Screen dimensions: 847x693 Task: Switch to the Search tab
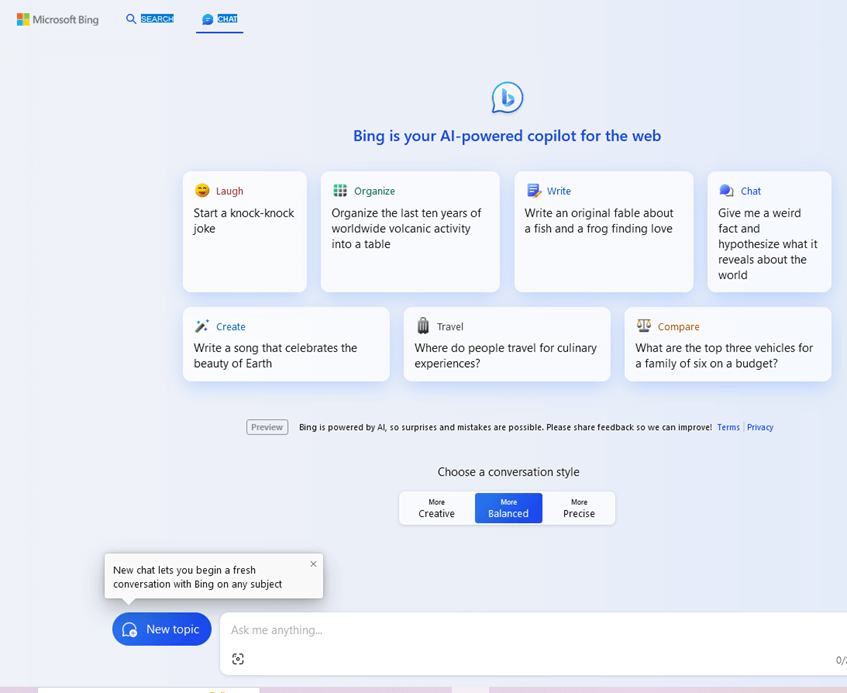150,19
